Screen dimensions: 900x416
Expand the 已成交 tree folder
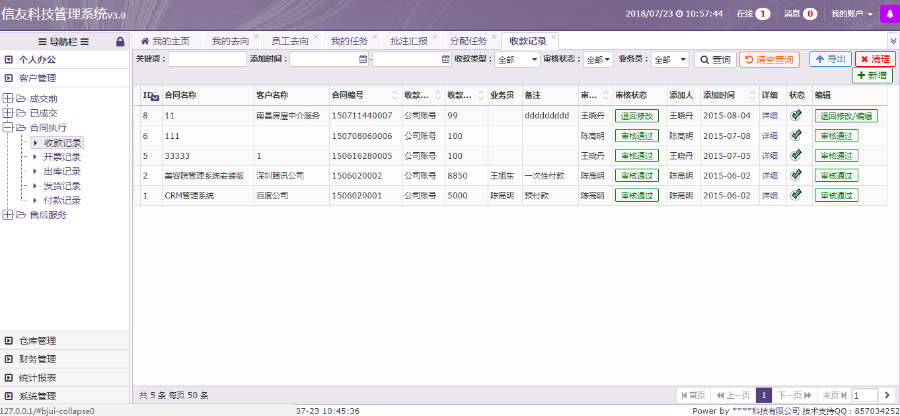[x=7, y=113]
